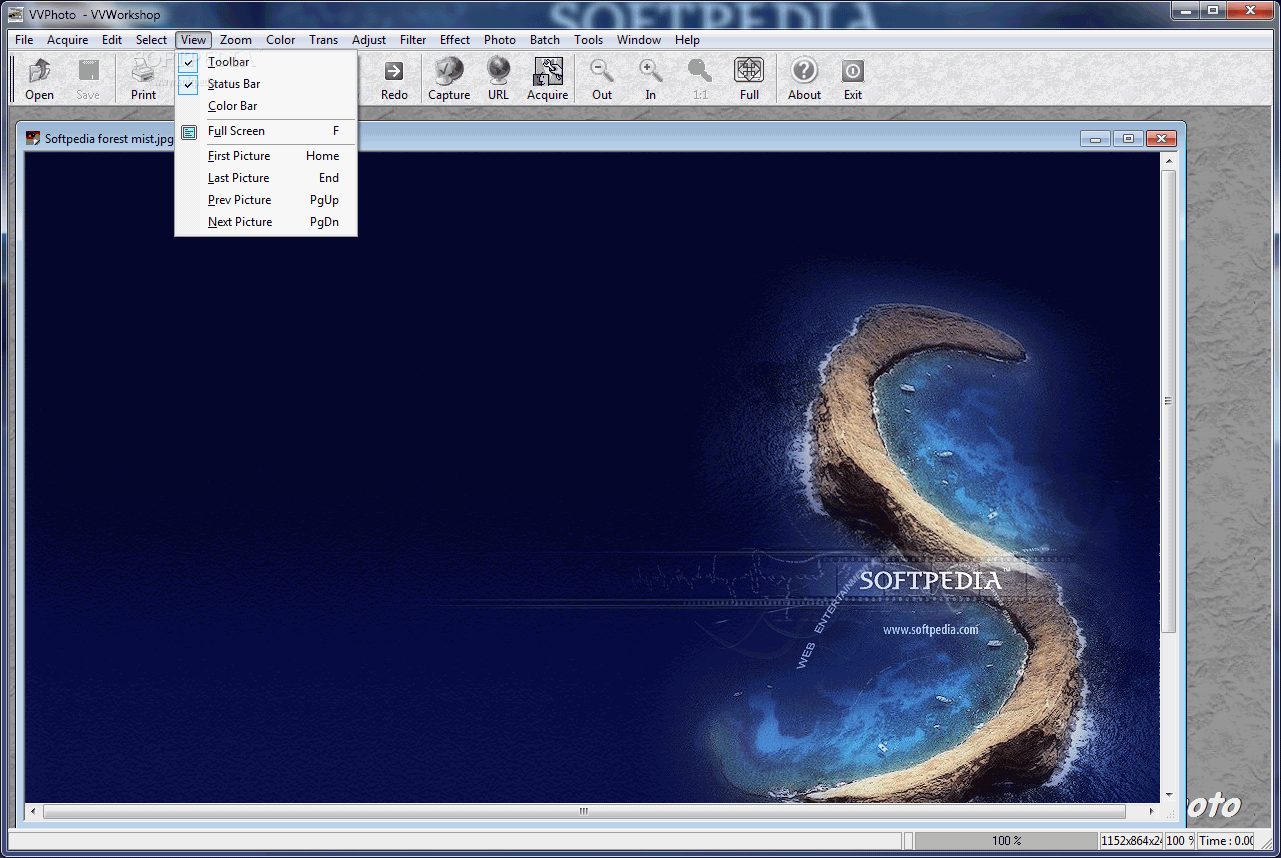Click the Exit toolbar icon
This screenshot has width=1281, height=858.
pos(853,79)
